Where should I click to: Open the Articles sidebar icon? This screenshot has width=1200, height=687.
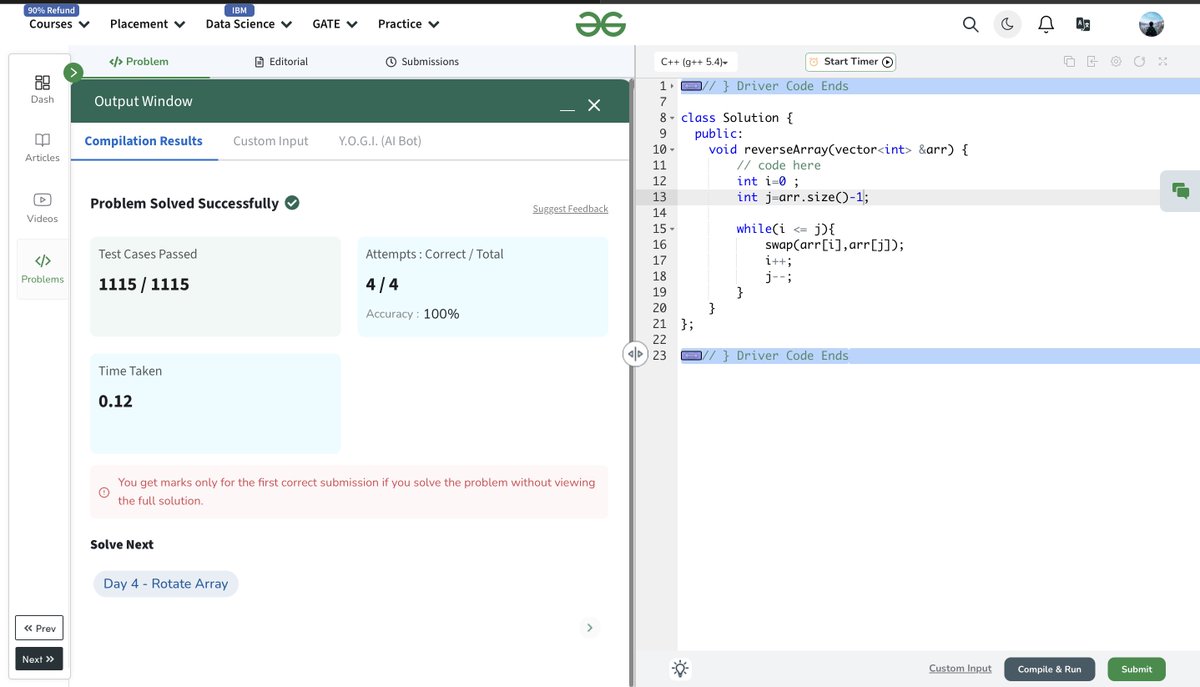point(42,147)
